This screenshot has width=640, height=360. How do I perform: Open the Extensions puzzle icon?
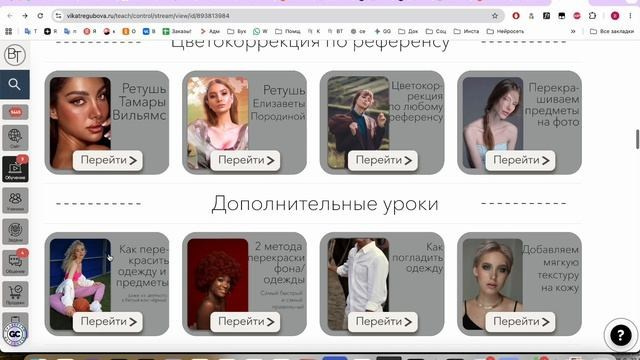(592, 16)
